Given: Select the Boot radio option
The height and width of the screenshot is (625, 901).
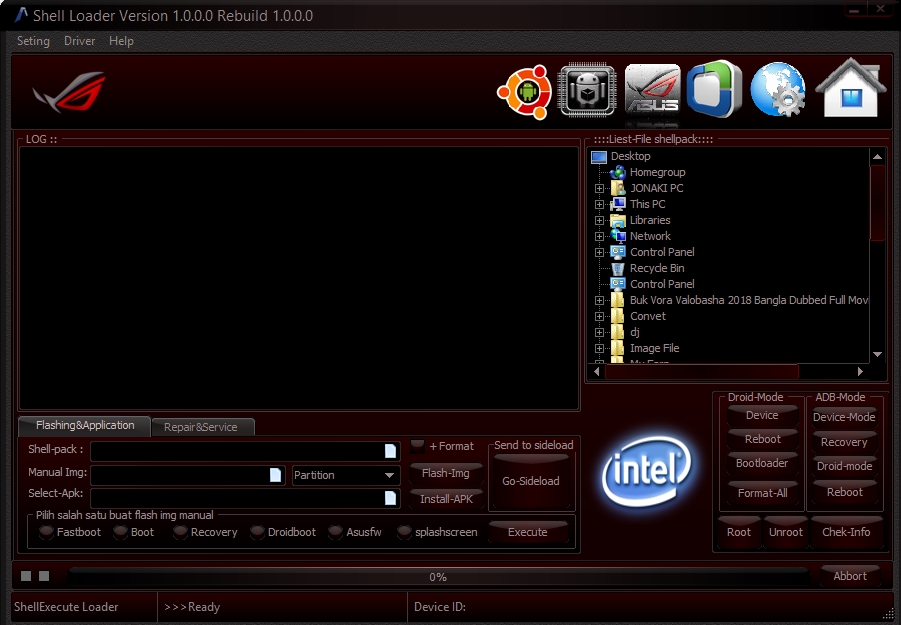Looking at the screenshot, I should pos(120,532).
